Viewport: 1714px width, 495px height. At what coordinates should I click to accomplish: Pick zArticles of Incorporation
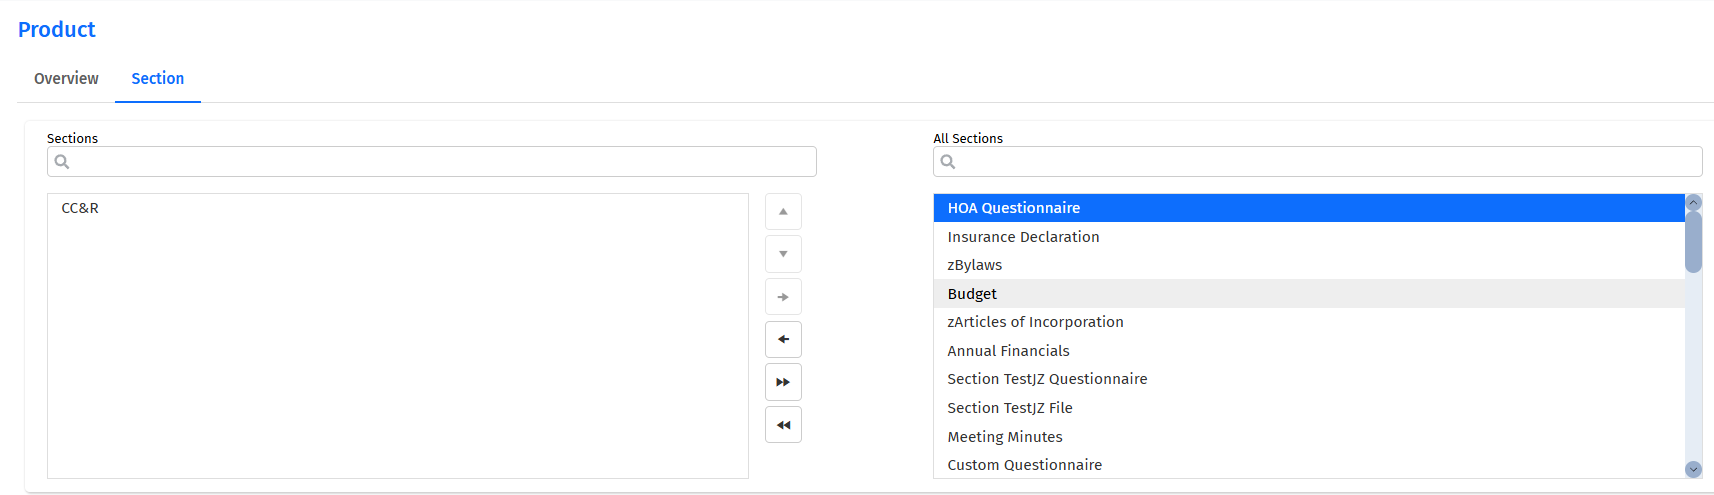point(1309,322)
